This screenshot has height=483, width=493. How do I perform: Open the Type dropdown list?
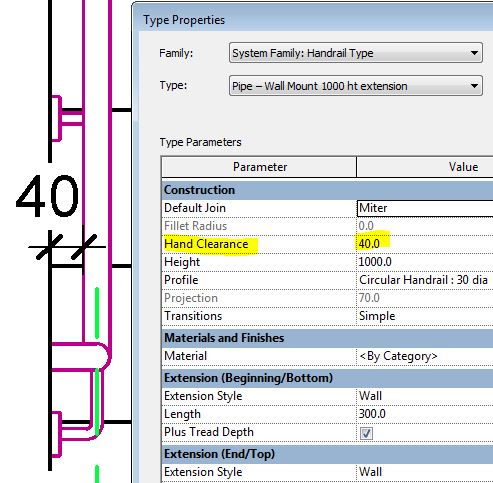click(x=356, y=86)
